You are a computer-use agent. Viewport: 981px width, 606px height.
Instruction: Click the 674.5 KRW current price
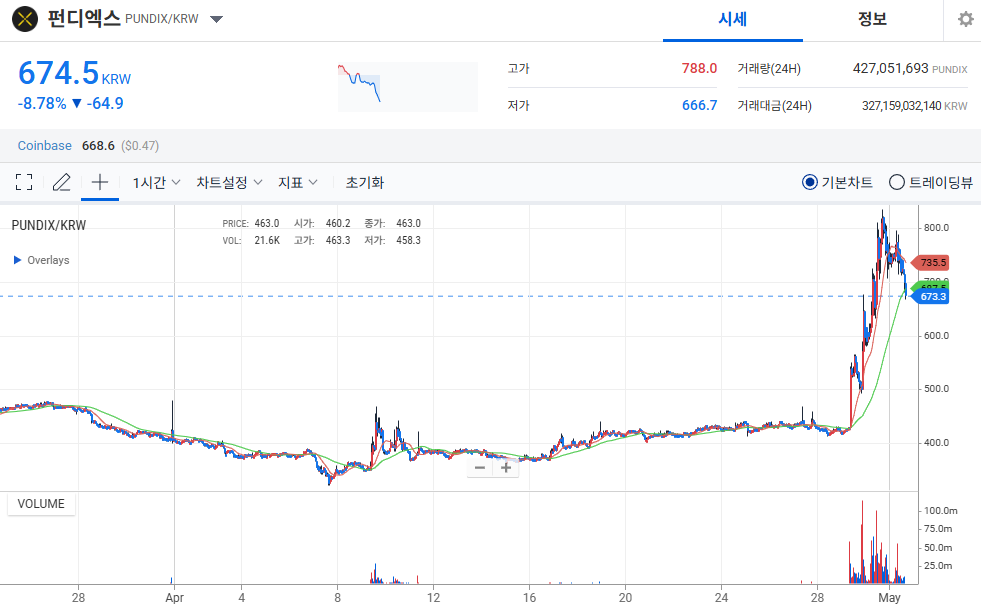74,73
